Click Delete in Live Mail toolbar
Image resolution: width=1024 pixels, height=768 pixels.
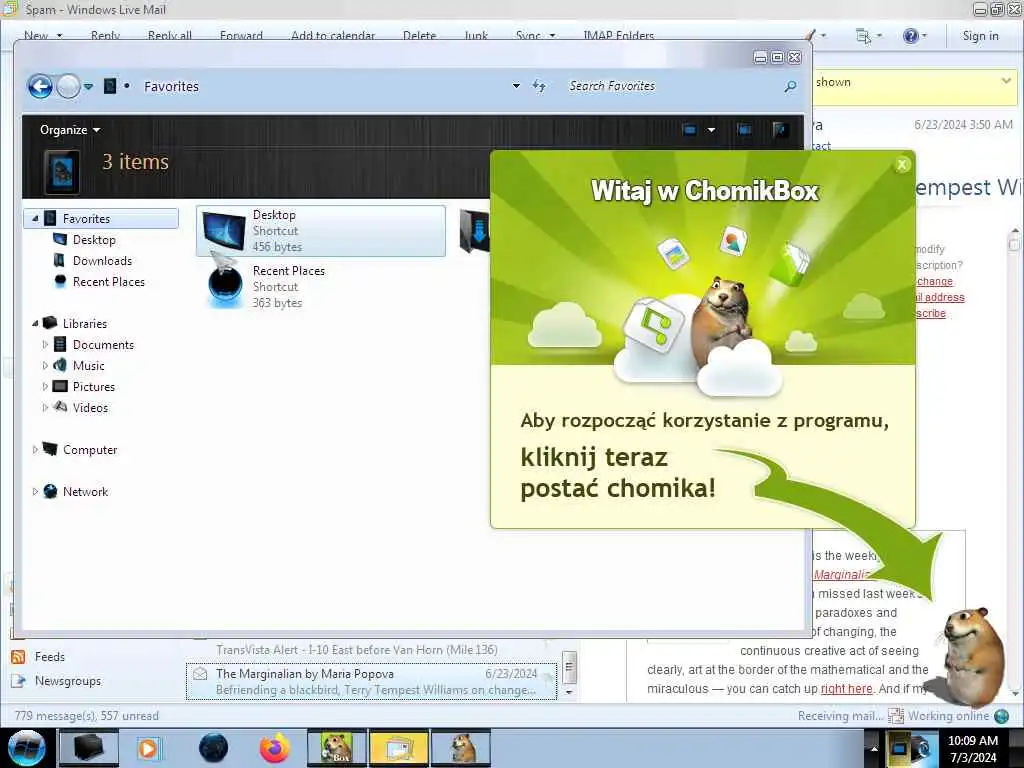[419, 36]
